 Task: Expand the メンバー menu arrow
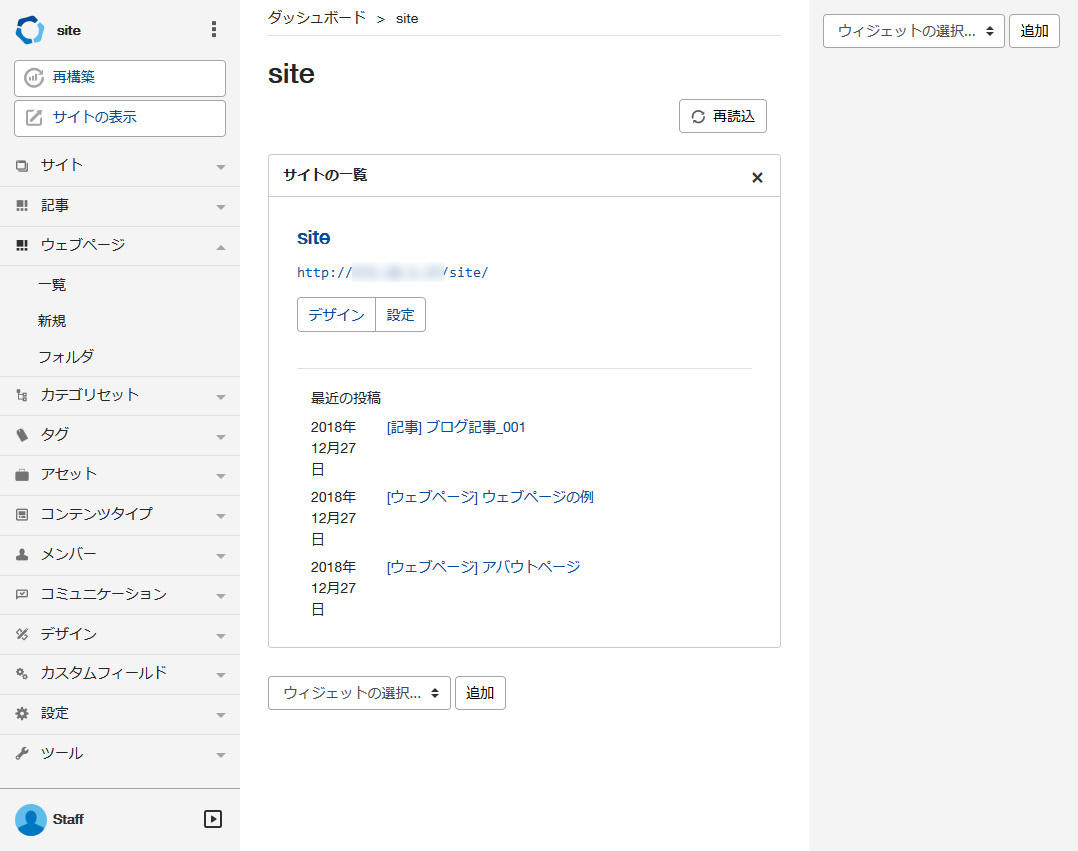(x=221, y=555)
